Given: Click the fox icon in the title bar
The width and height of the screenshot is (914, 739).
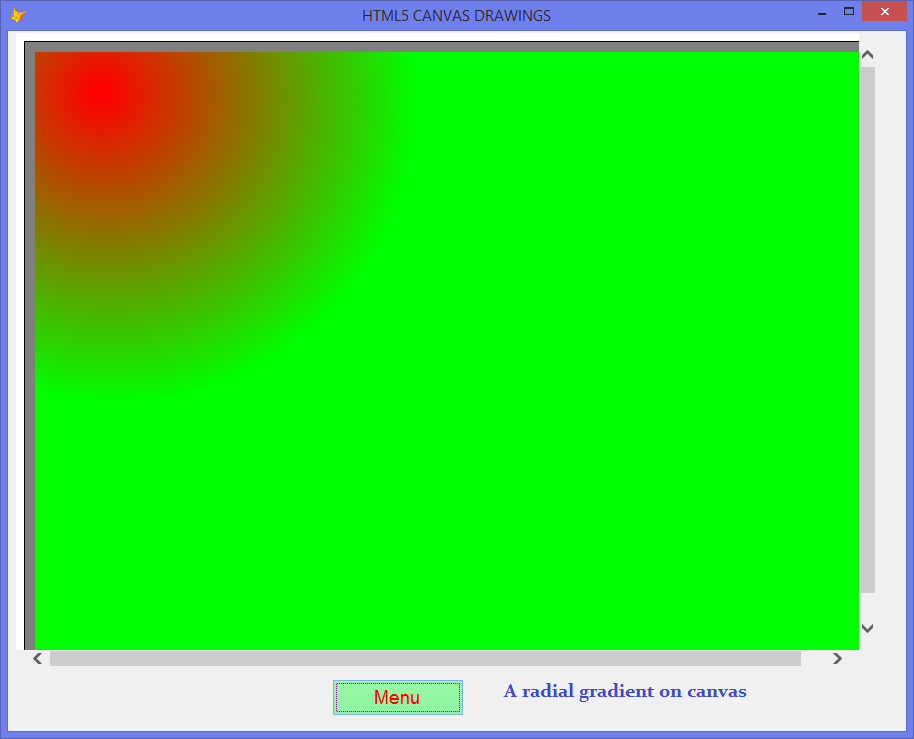Looking at the screenshot, I should click(16, 14).
